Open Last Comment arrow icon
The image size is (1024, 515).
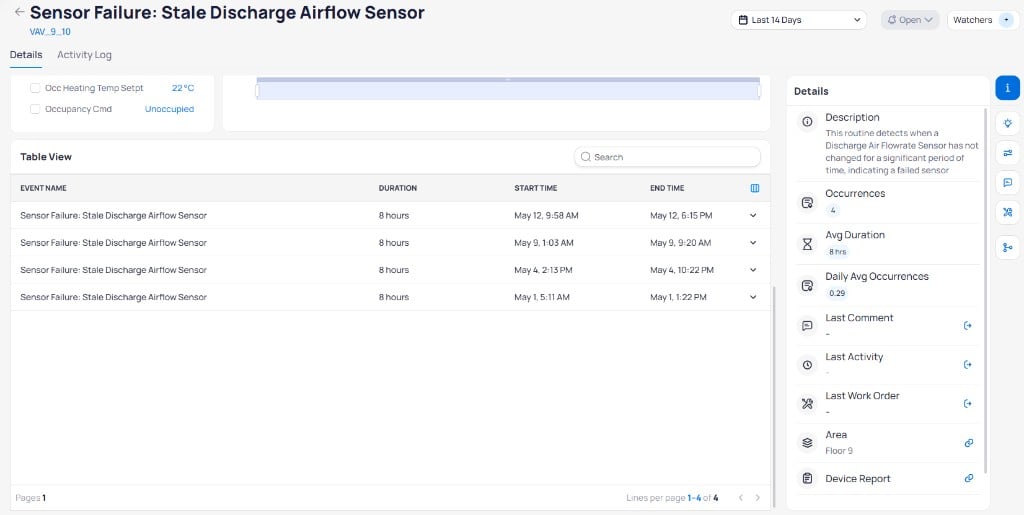[x=968, y=325]
